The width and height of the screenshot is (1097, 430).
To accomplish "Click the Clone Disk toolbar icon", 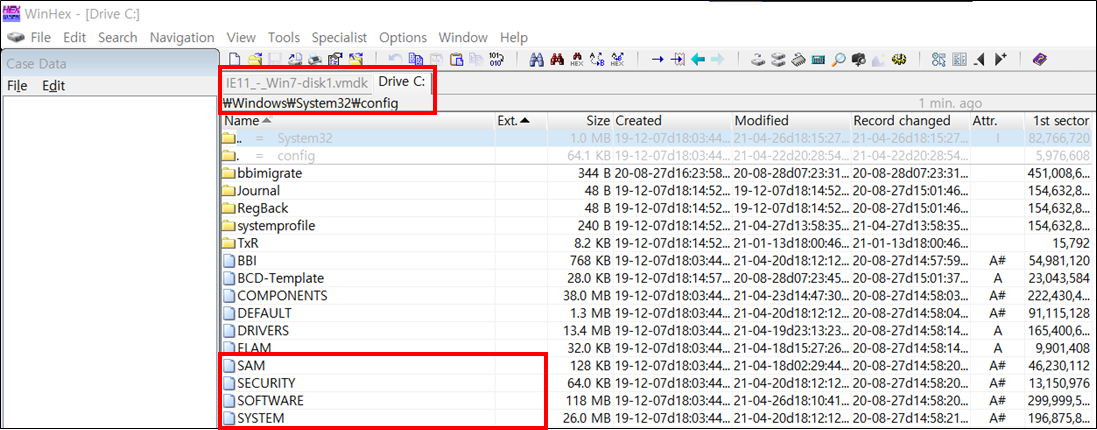I will click(x=758, y=59).
